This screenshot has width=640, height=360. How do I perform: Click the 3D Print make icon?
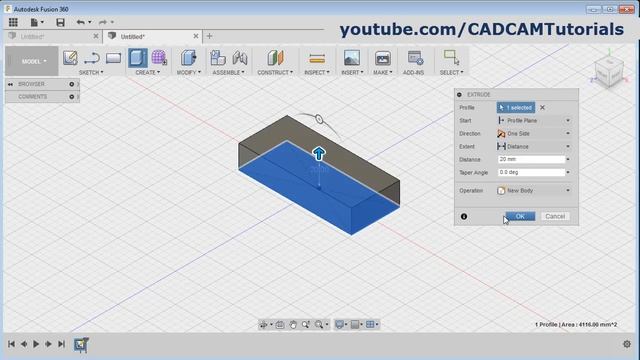coord(383,58)
